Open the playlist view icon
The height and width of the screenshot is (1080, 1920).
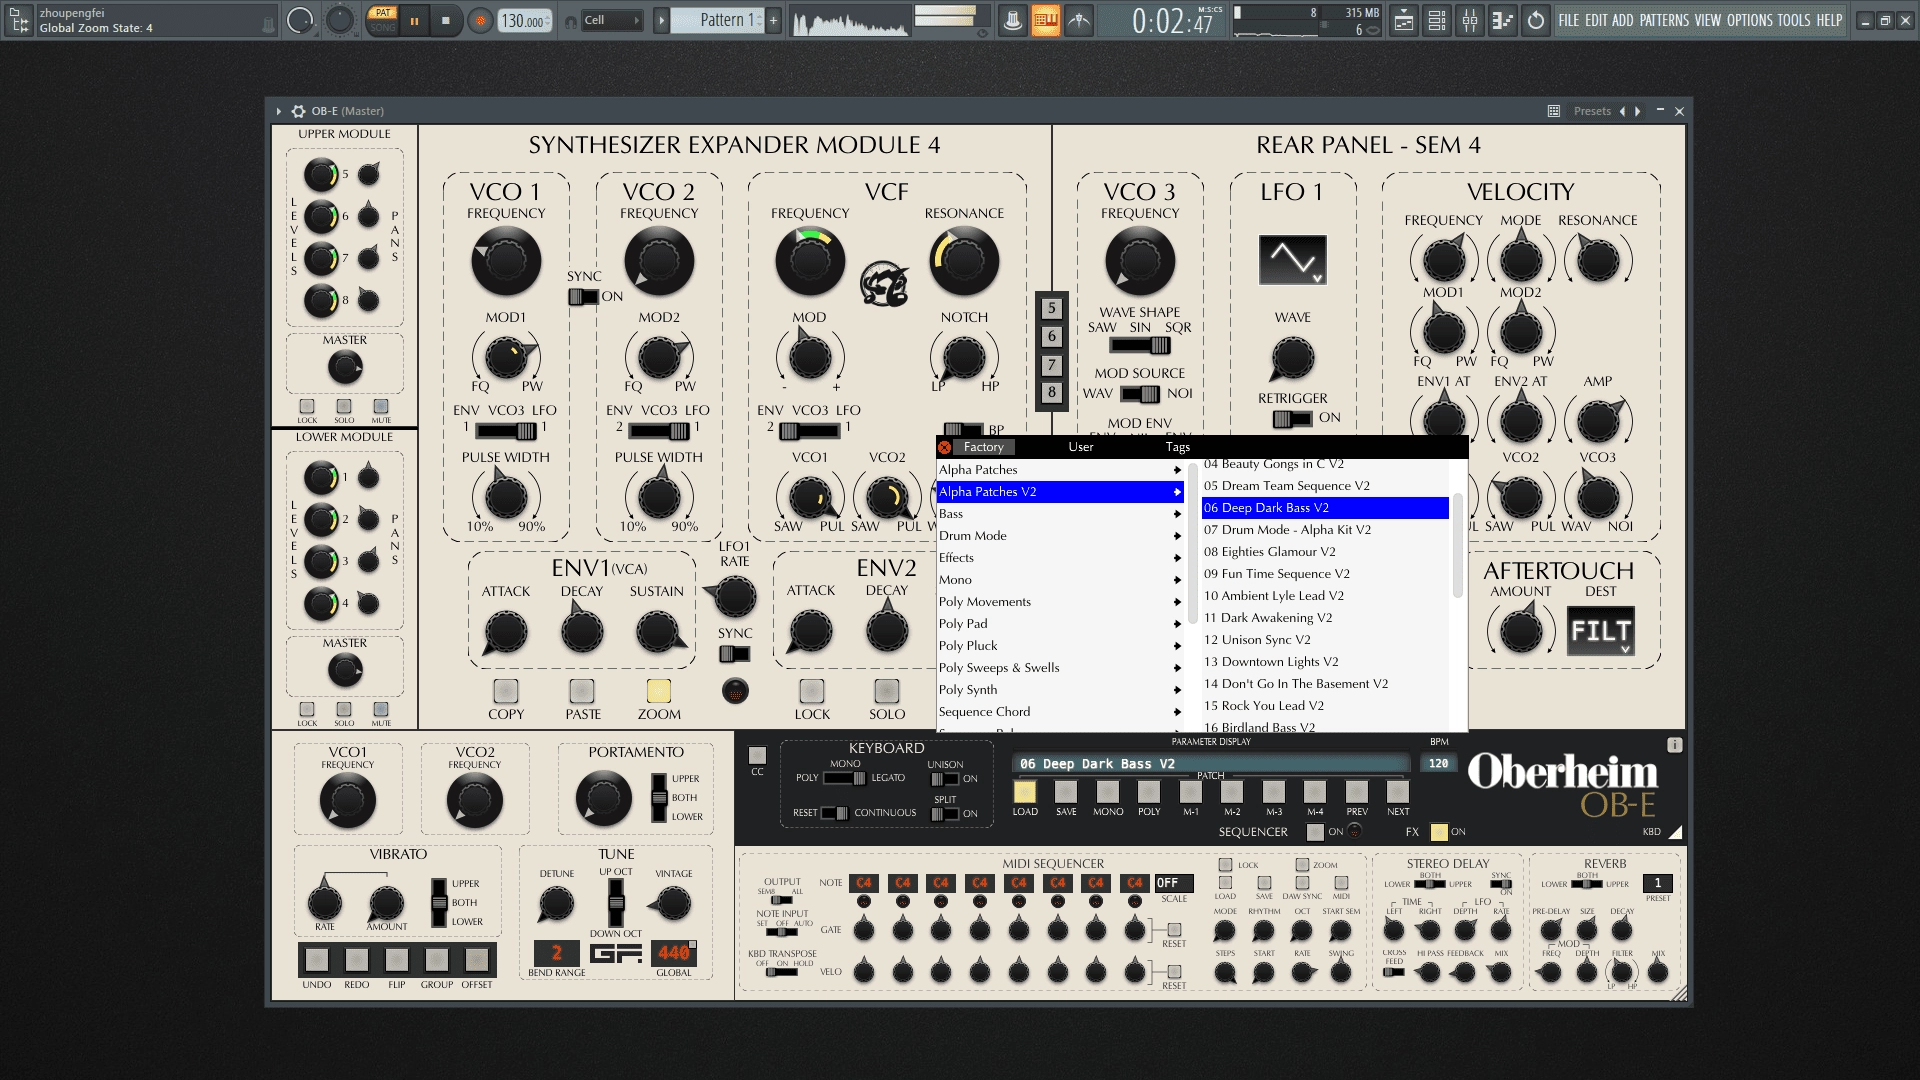tap(1404, 20)
